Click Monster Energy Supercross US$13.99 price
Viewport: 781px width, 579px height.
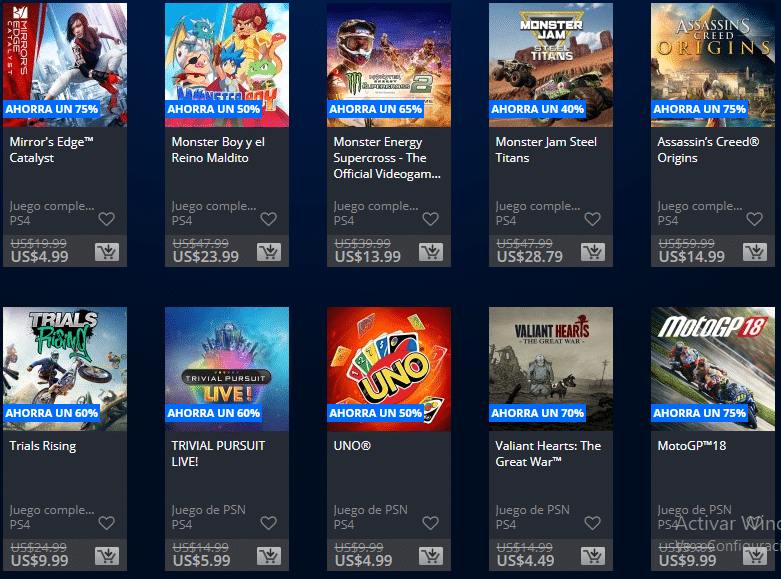tap(368, 257)
